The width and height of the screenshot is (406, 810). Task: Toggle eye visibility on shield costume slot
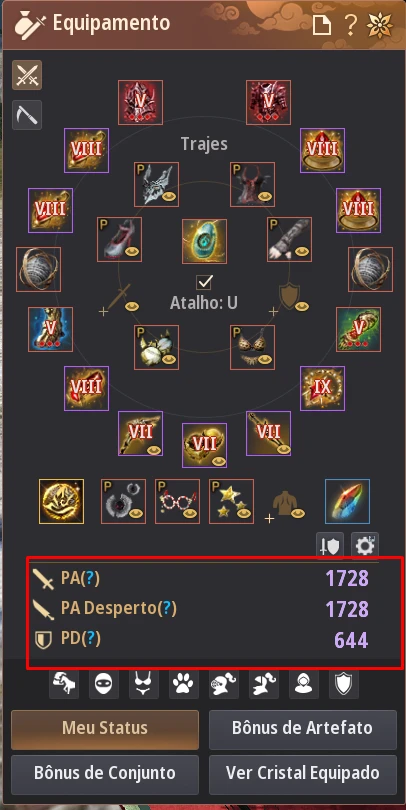click(302, 306)
